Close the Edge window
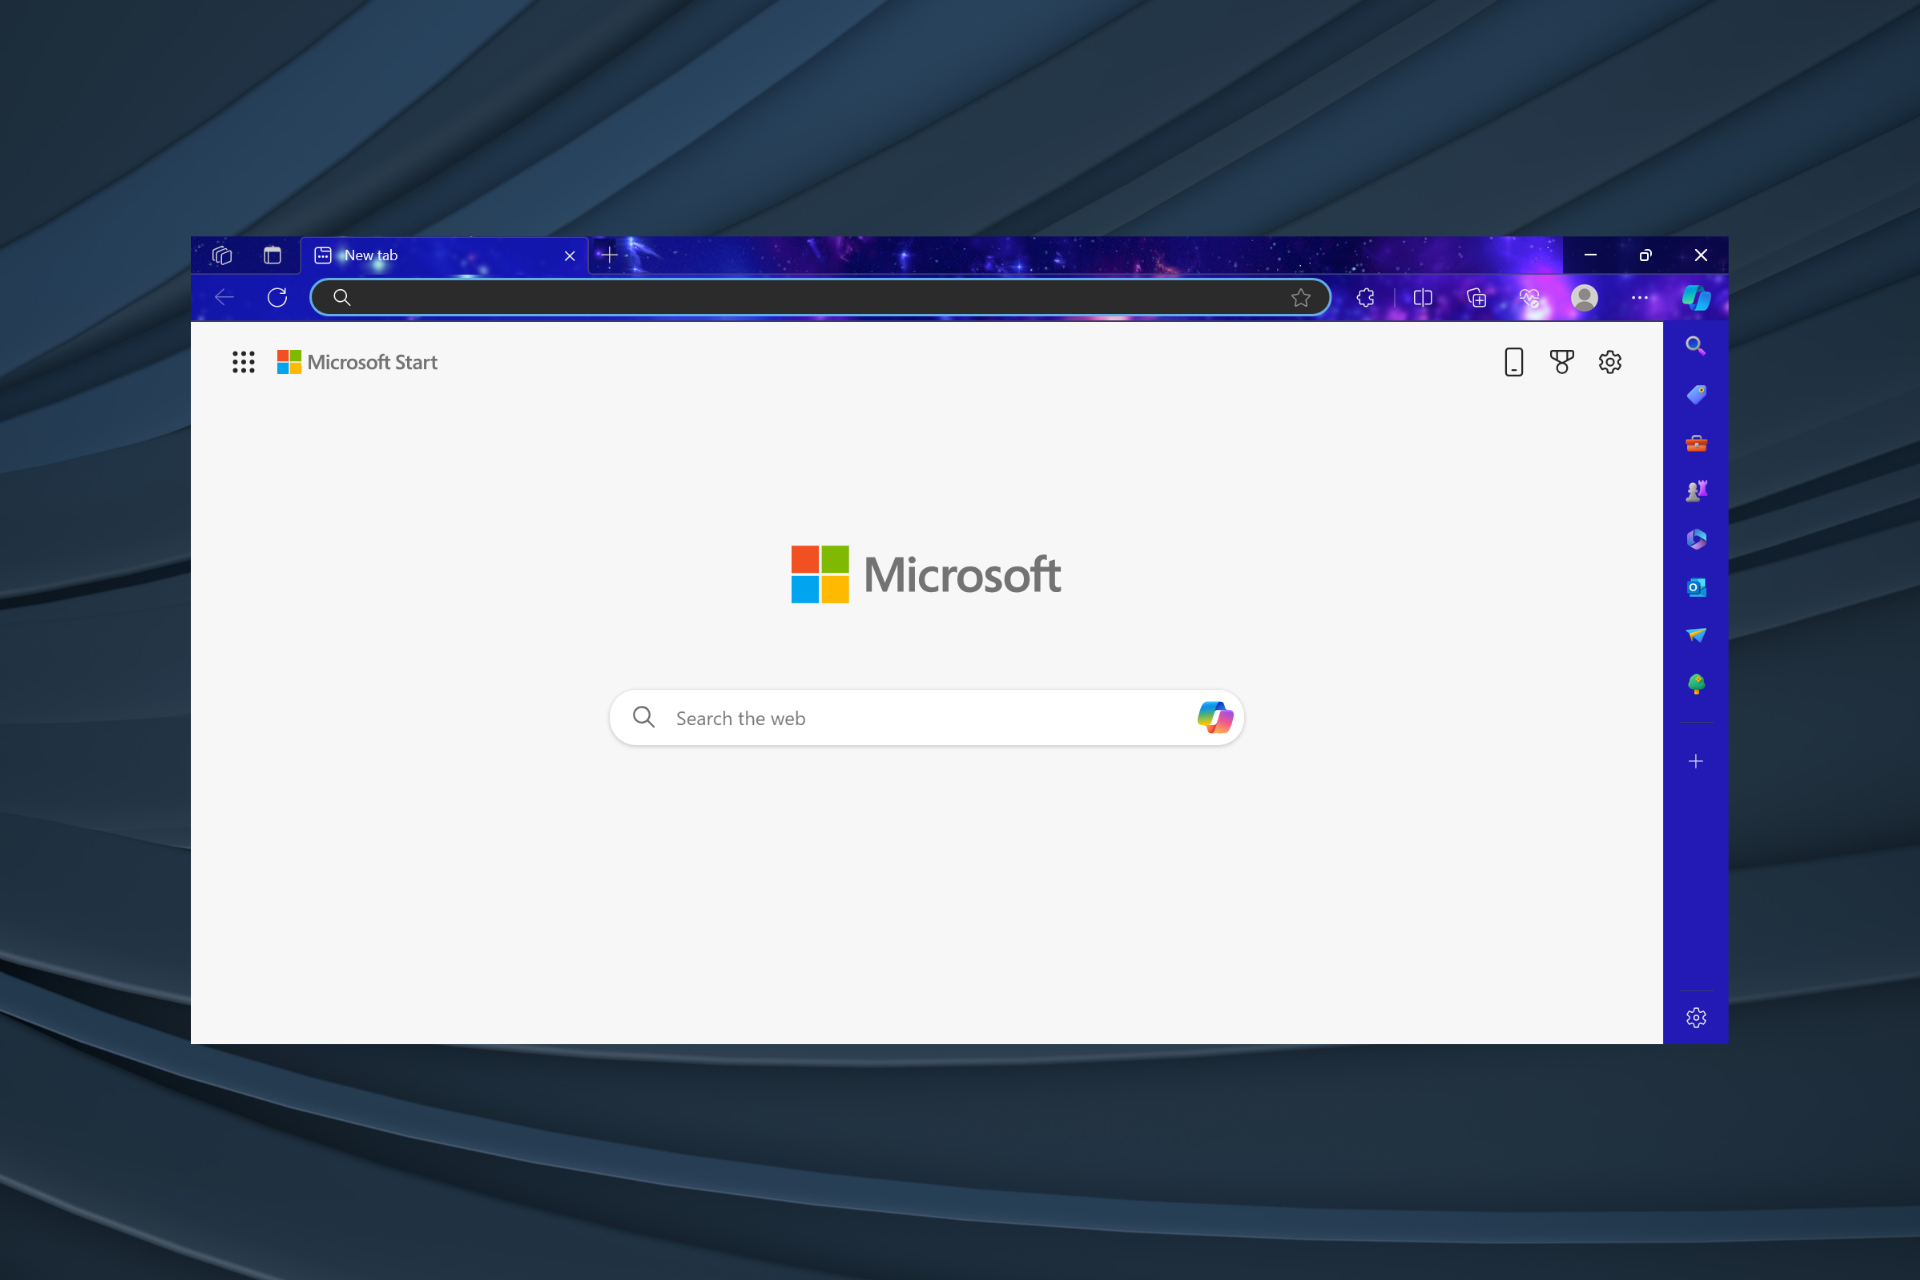This screenshot has width=1920, height=1280. tap(1701, 255)
